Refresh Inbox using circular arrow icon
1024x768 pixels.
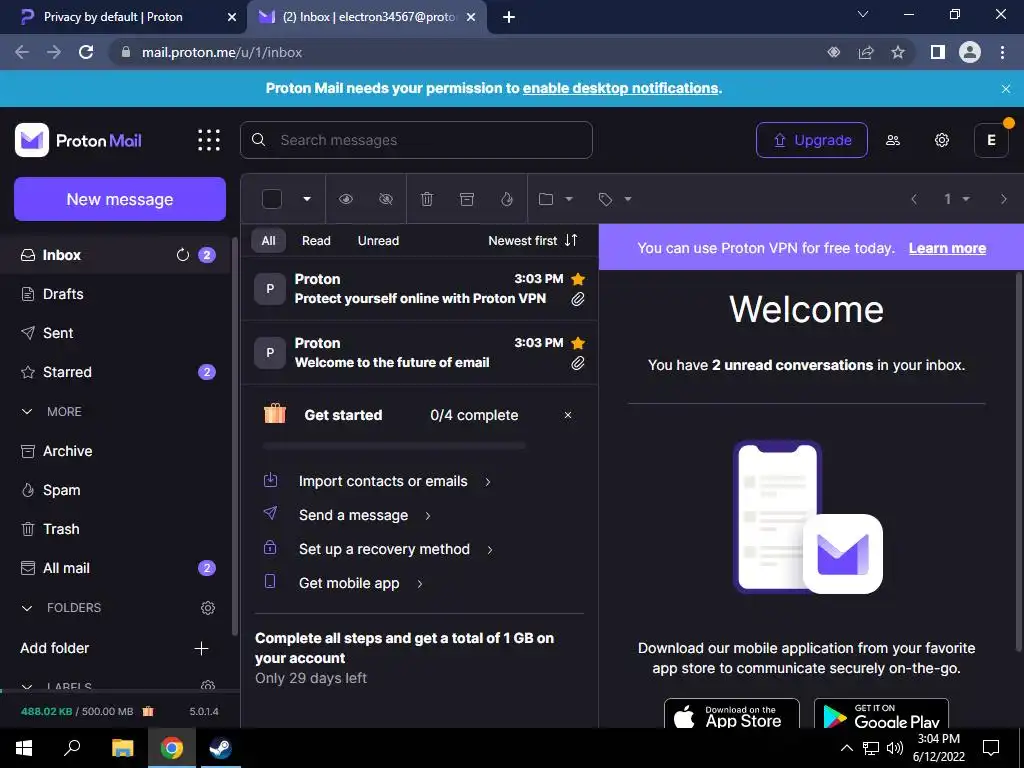[183, 255]
